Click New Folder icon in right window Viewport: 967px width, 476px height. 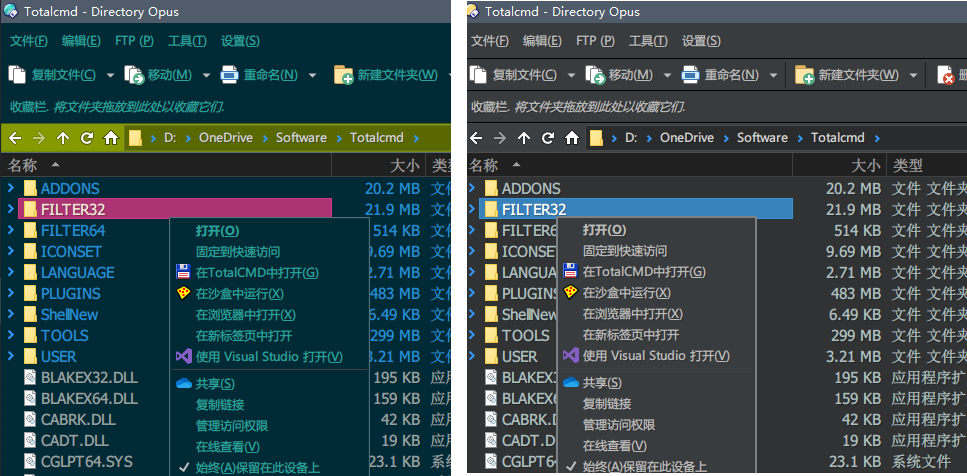point(805,75)
